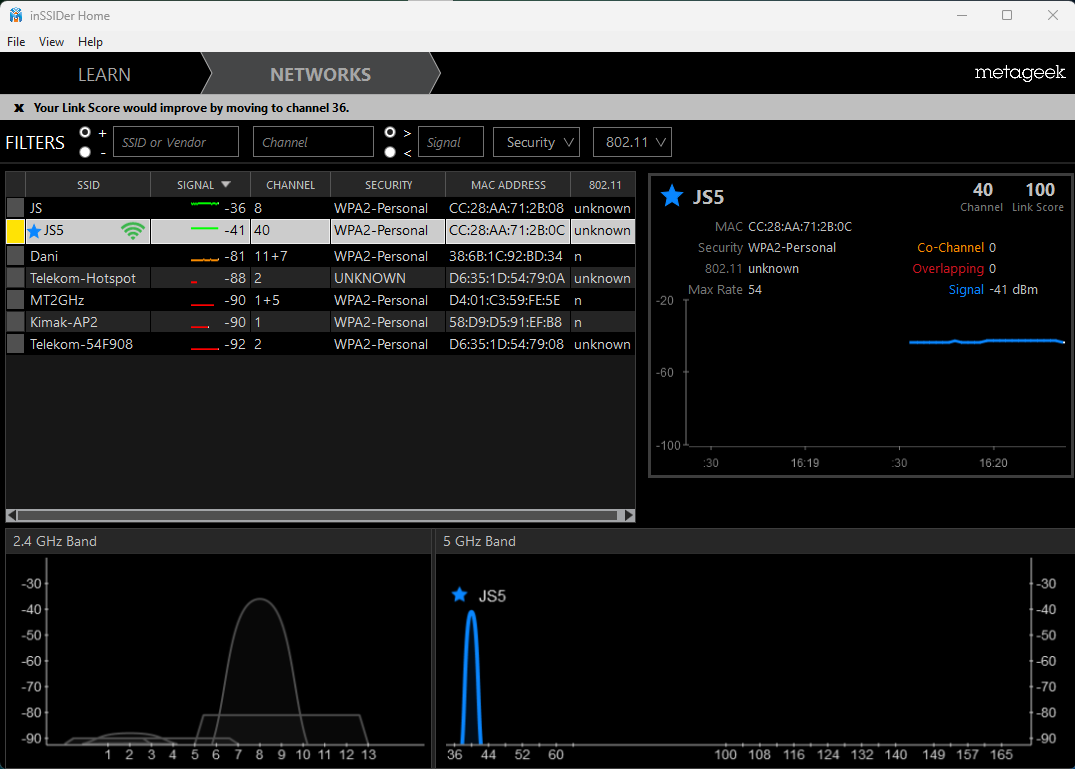The image size is (1075, 769).
Task: Click the large blue star in JS5 details panel
Action: pos(672,196)
